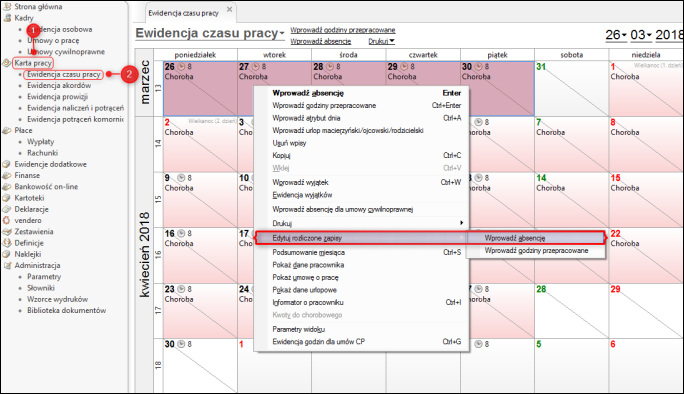The height and width of the screenshot is (394, 684).
Task: Click the Zestawienia section icon
Action: point(7,232)
